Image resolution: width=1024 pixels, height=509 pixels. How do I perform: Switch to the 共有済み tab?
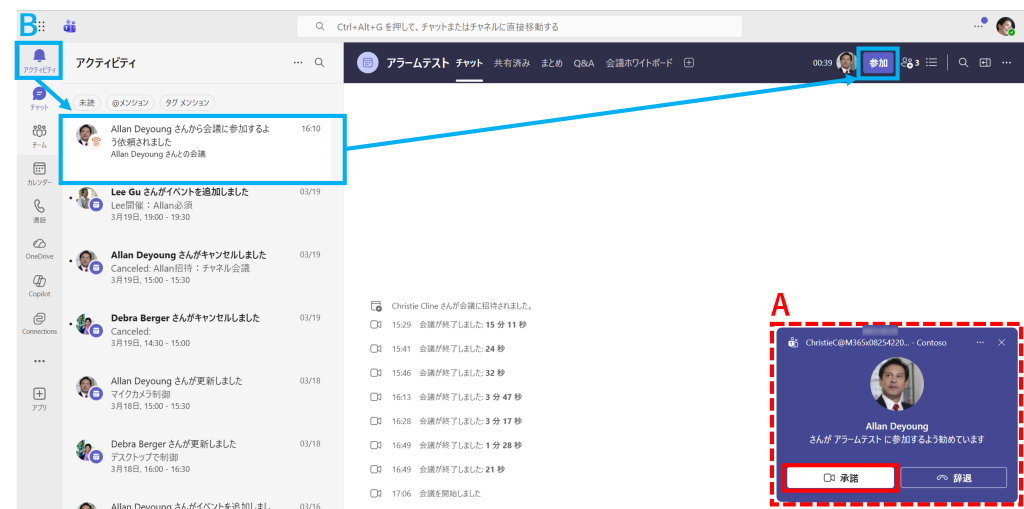pos(512,63)
